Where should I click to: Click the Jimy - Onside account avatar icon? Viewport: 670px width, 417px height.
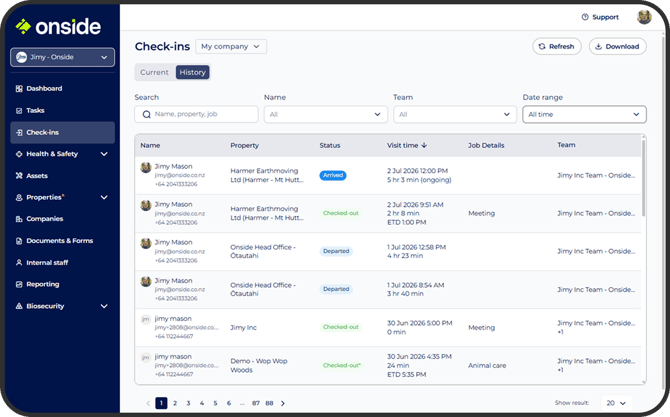(21, 57)
